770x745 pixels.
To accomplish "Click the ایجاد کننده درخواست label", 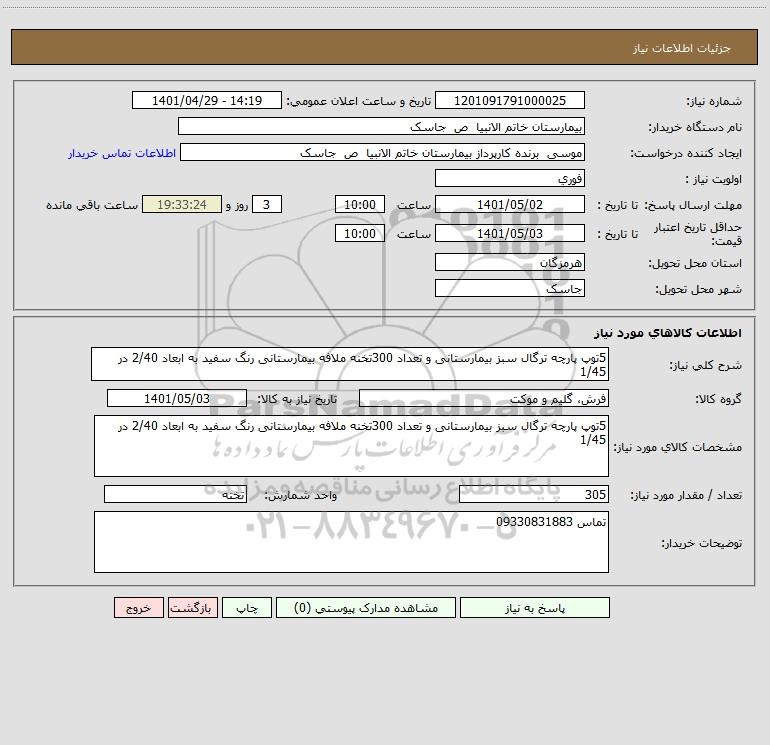I will [x=686, y=153].
